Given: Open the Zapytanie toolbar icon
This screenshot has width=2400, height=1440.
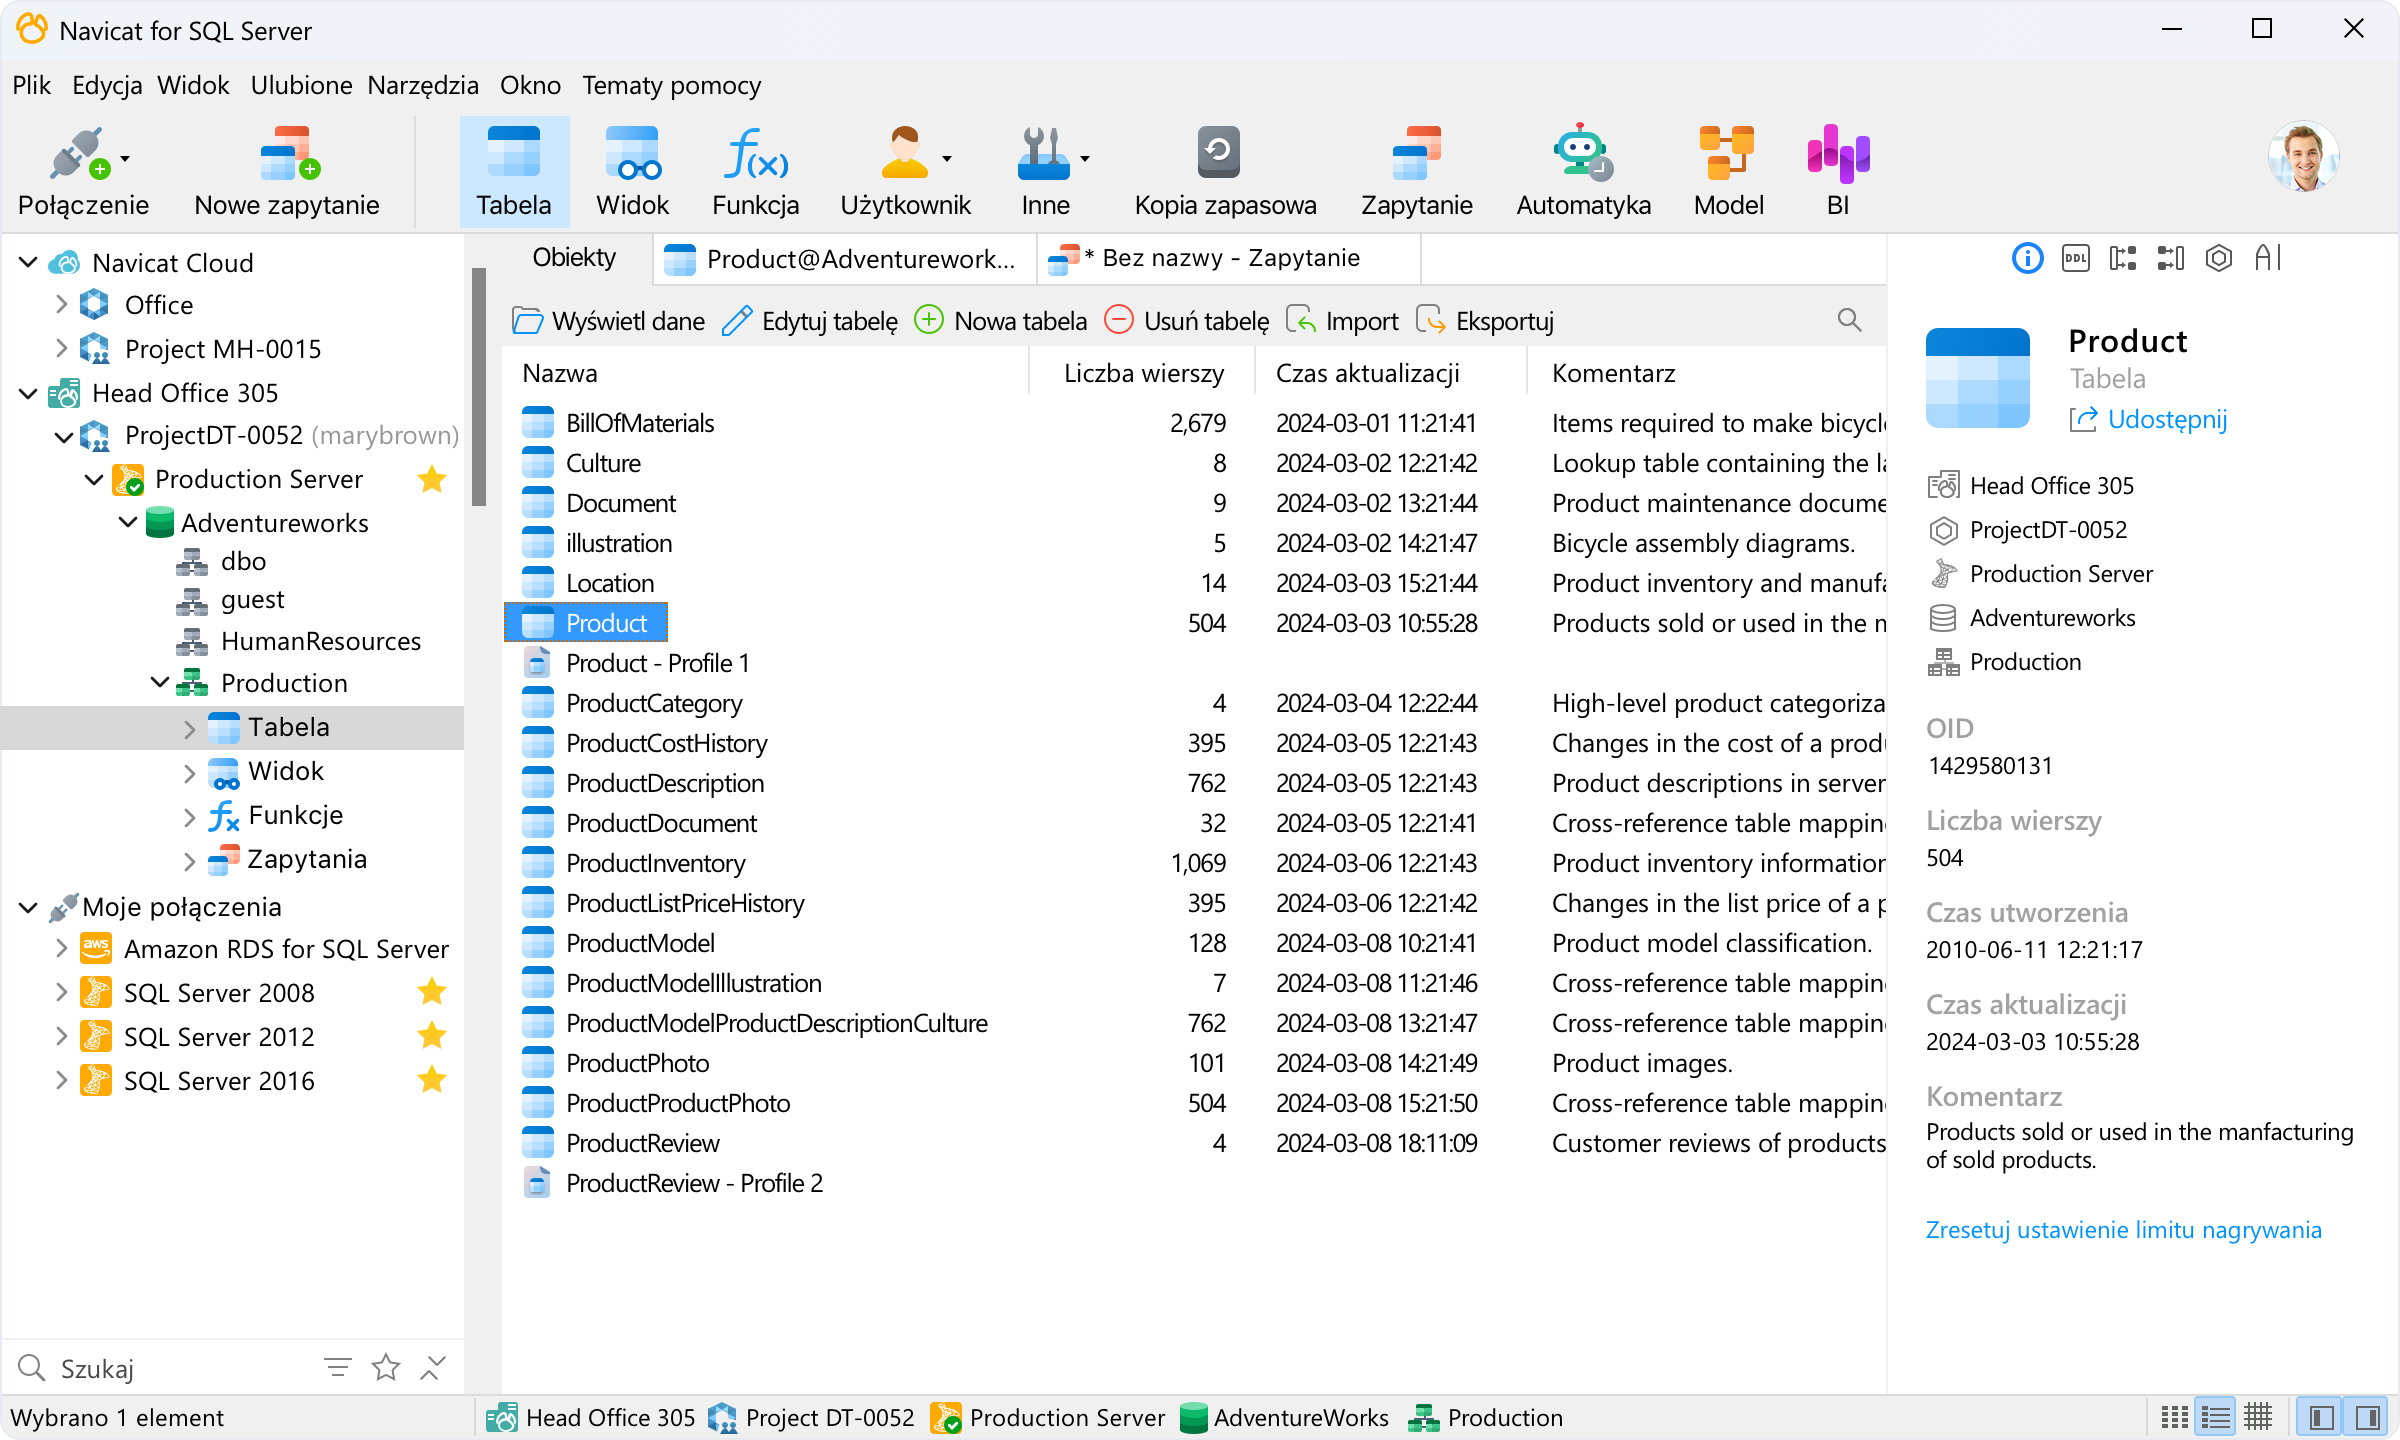Looking at the screenshot, I should [x=1416, y=171].
